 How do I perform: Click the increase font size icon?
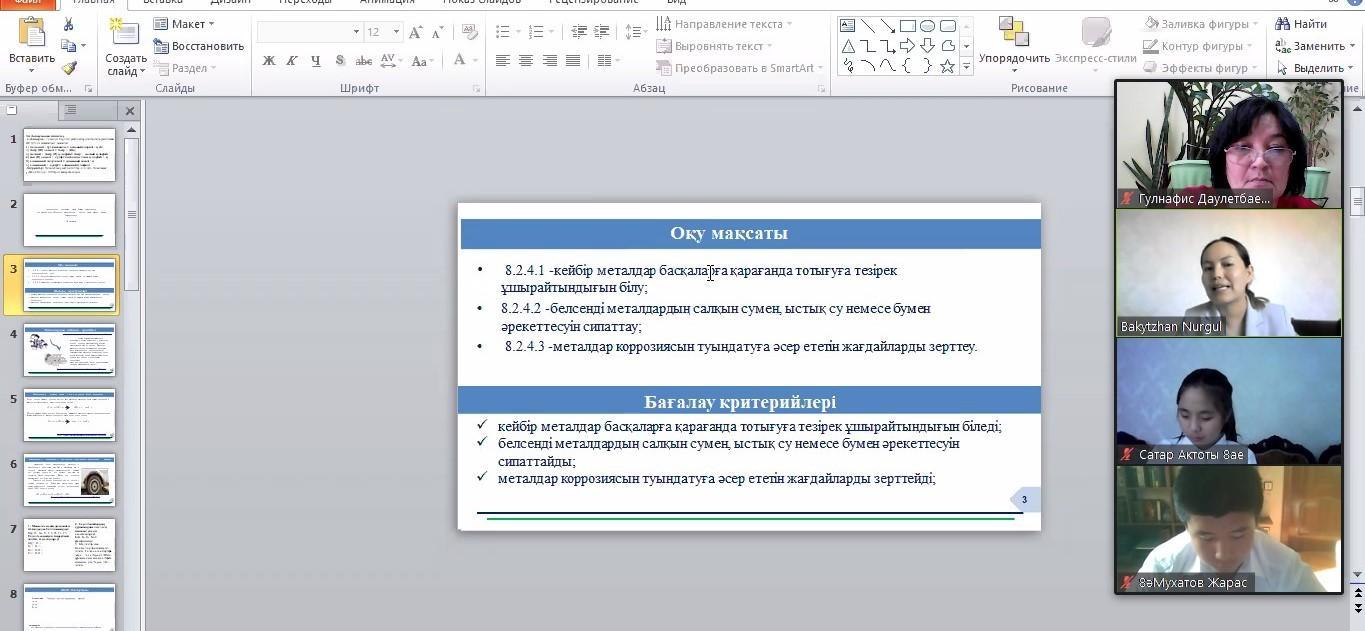point(417,32)
